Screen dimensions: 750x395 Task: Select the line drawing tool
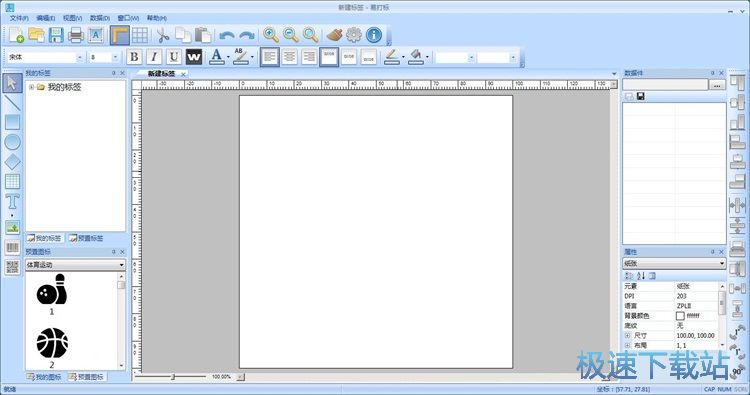point(12,102)
